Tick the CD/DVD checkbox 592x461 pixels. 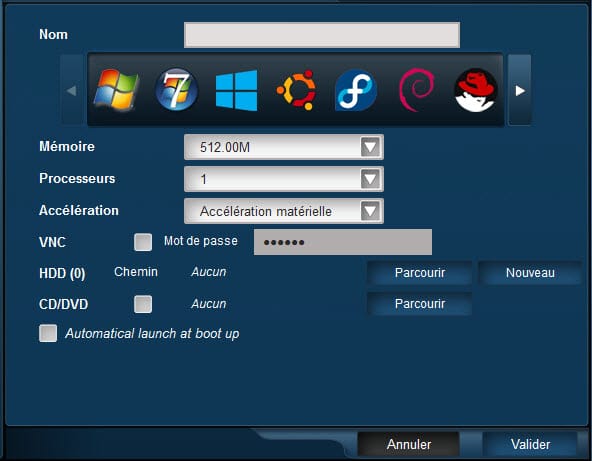coord(143,304)
